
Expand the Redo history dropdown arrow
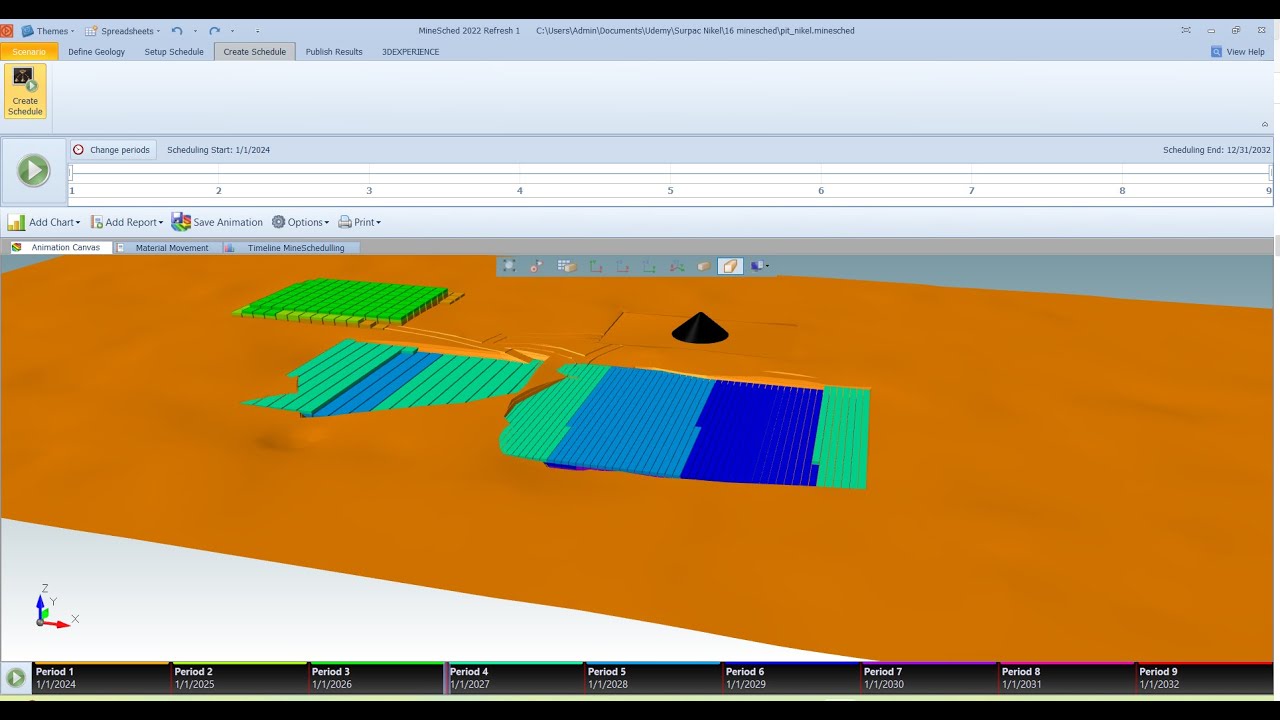pos(232,31)
